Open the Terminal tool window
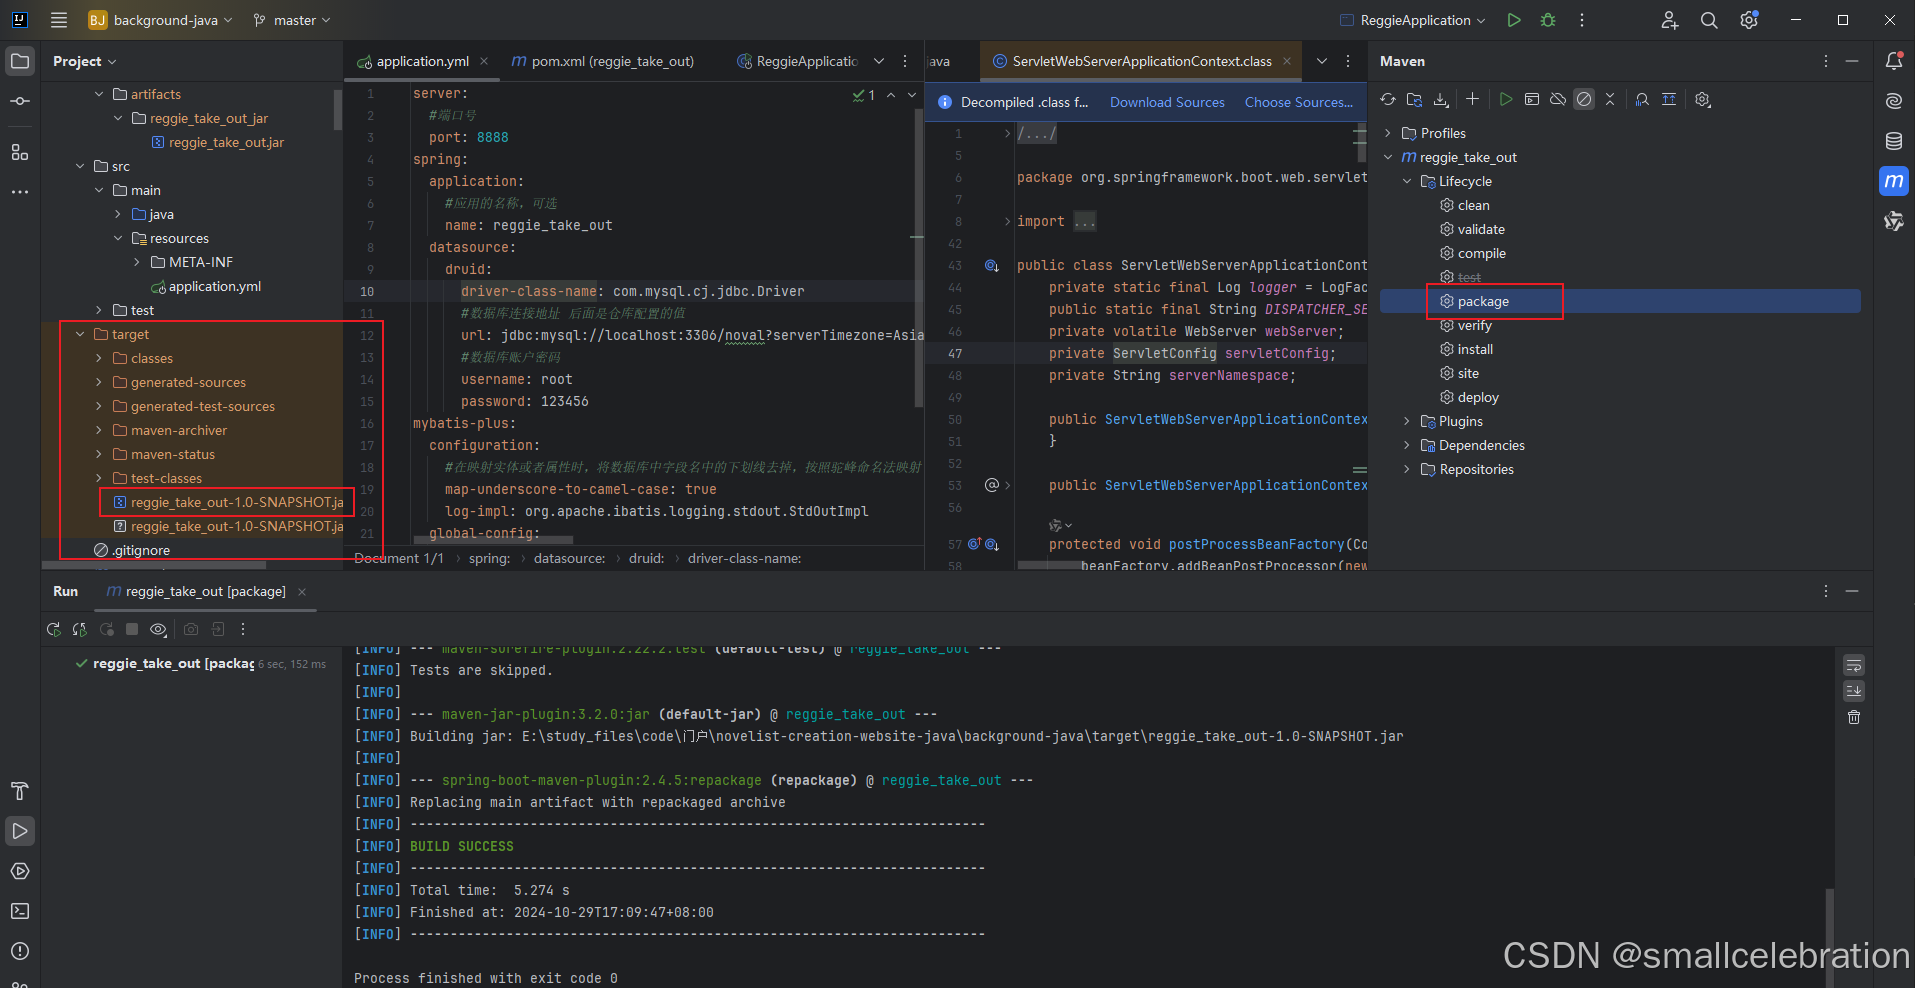 click(20, 911)
